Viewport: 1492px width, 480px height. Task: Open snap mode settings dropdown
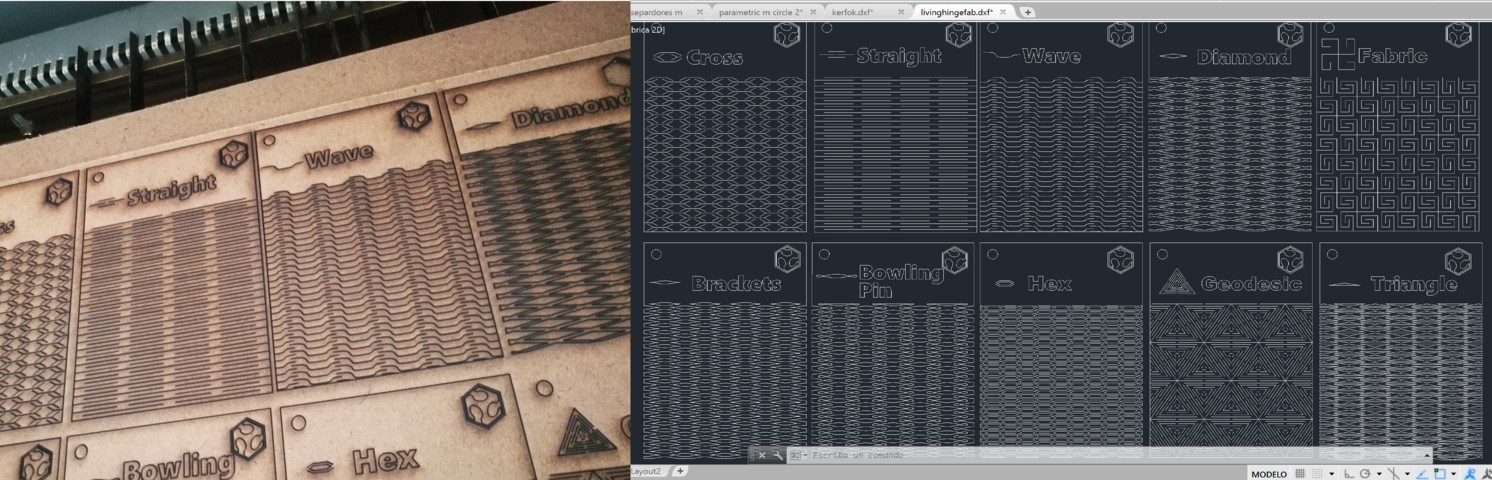(1332, 474)
